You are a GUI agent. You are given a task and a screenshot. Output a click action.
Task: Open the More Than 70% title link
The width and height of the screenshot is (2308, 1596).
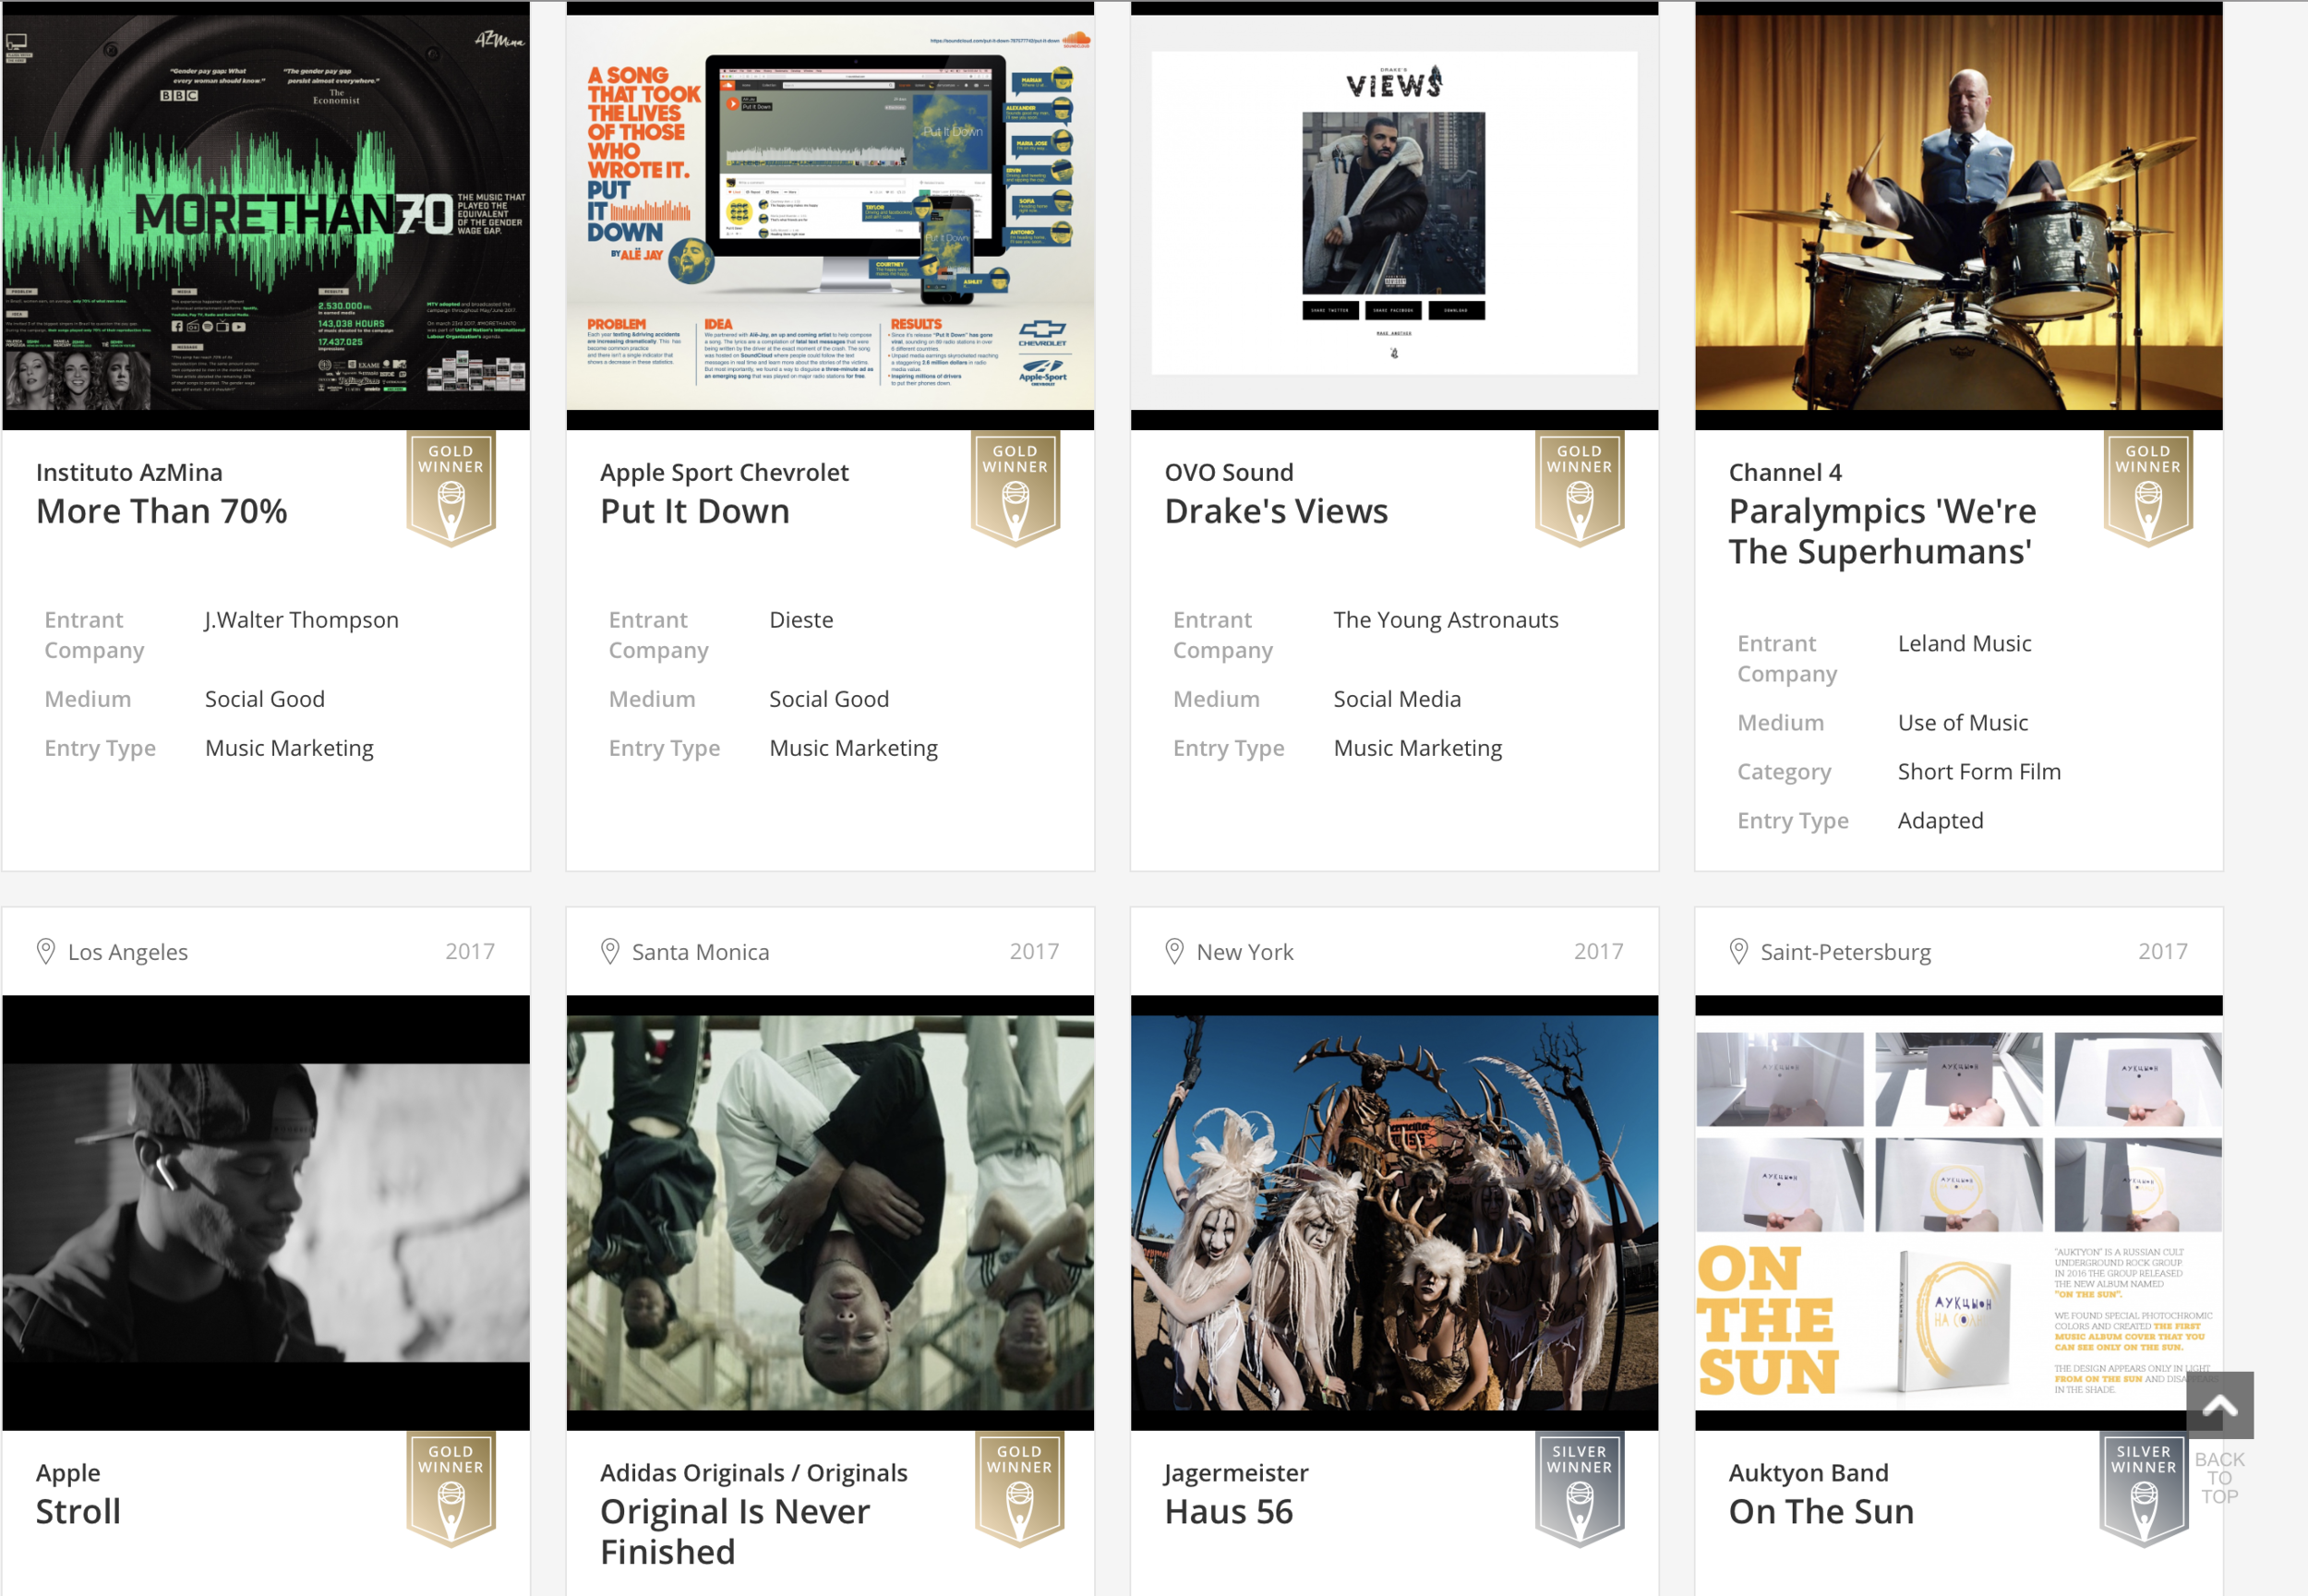coord(161,511)
